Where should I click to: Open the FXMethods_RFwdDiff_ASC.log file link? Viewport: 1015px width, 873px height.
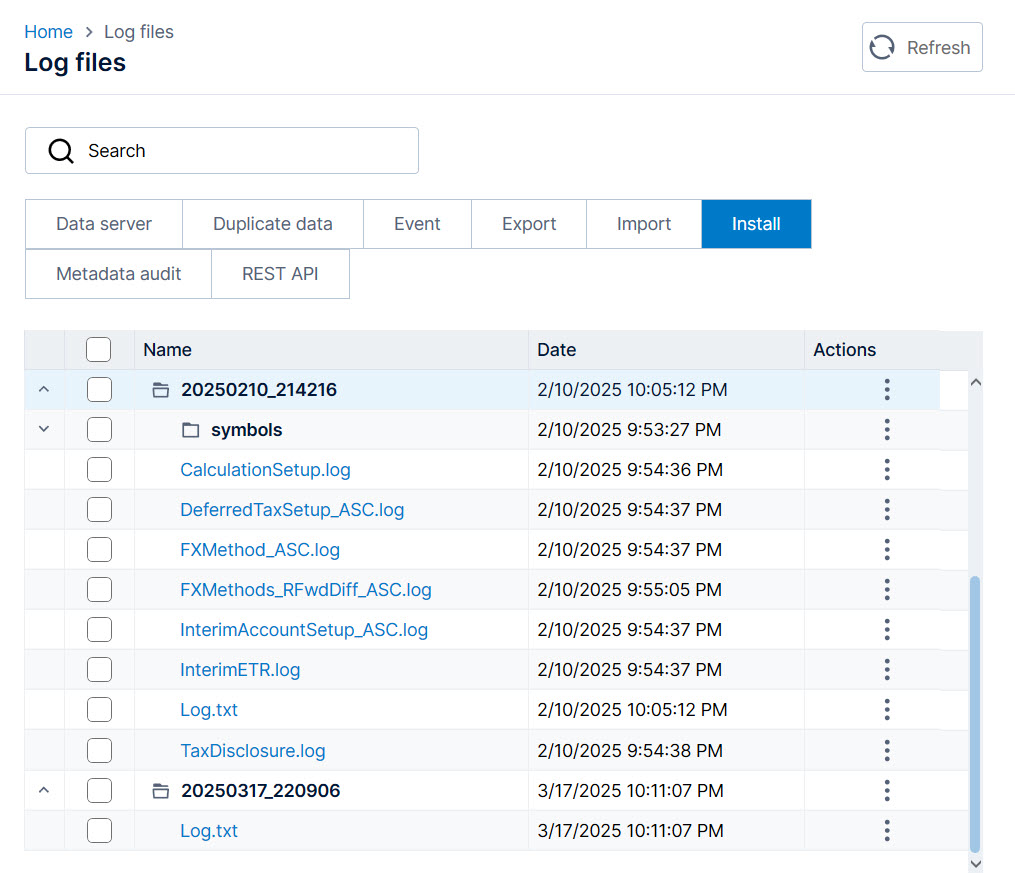pos(305,590)
